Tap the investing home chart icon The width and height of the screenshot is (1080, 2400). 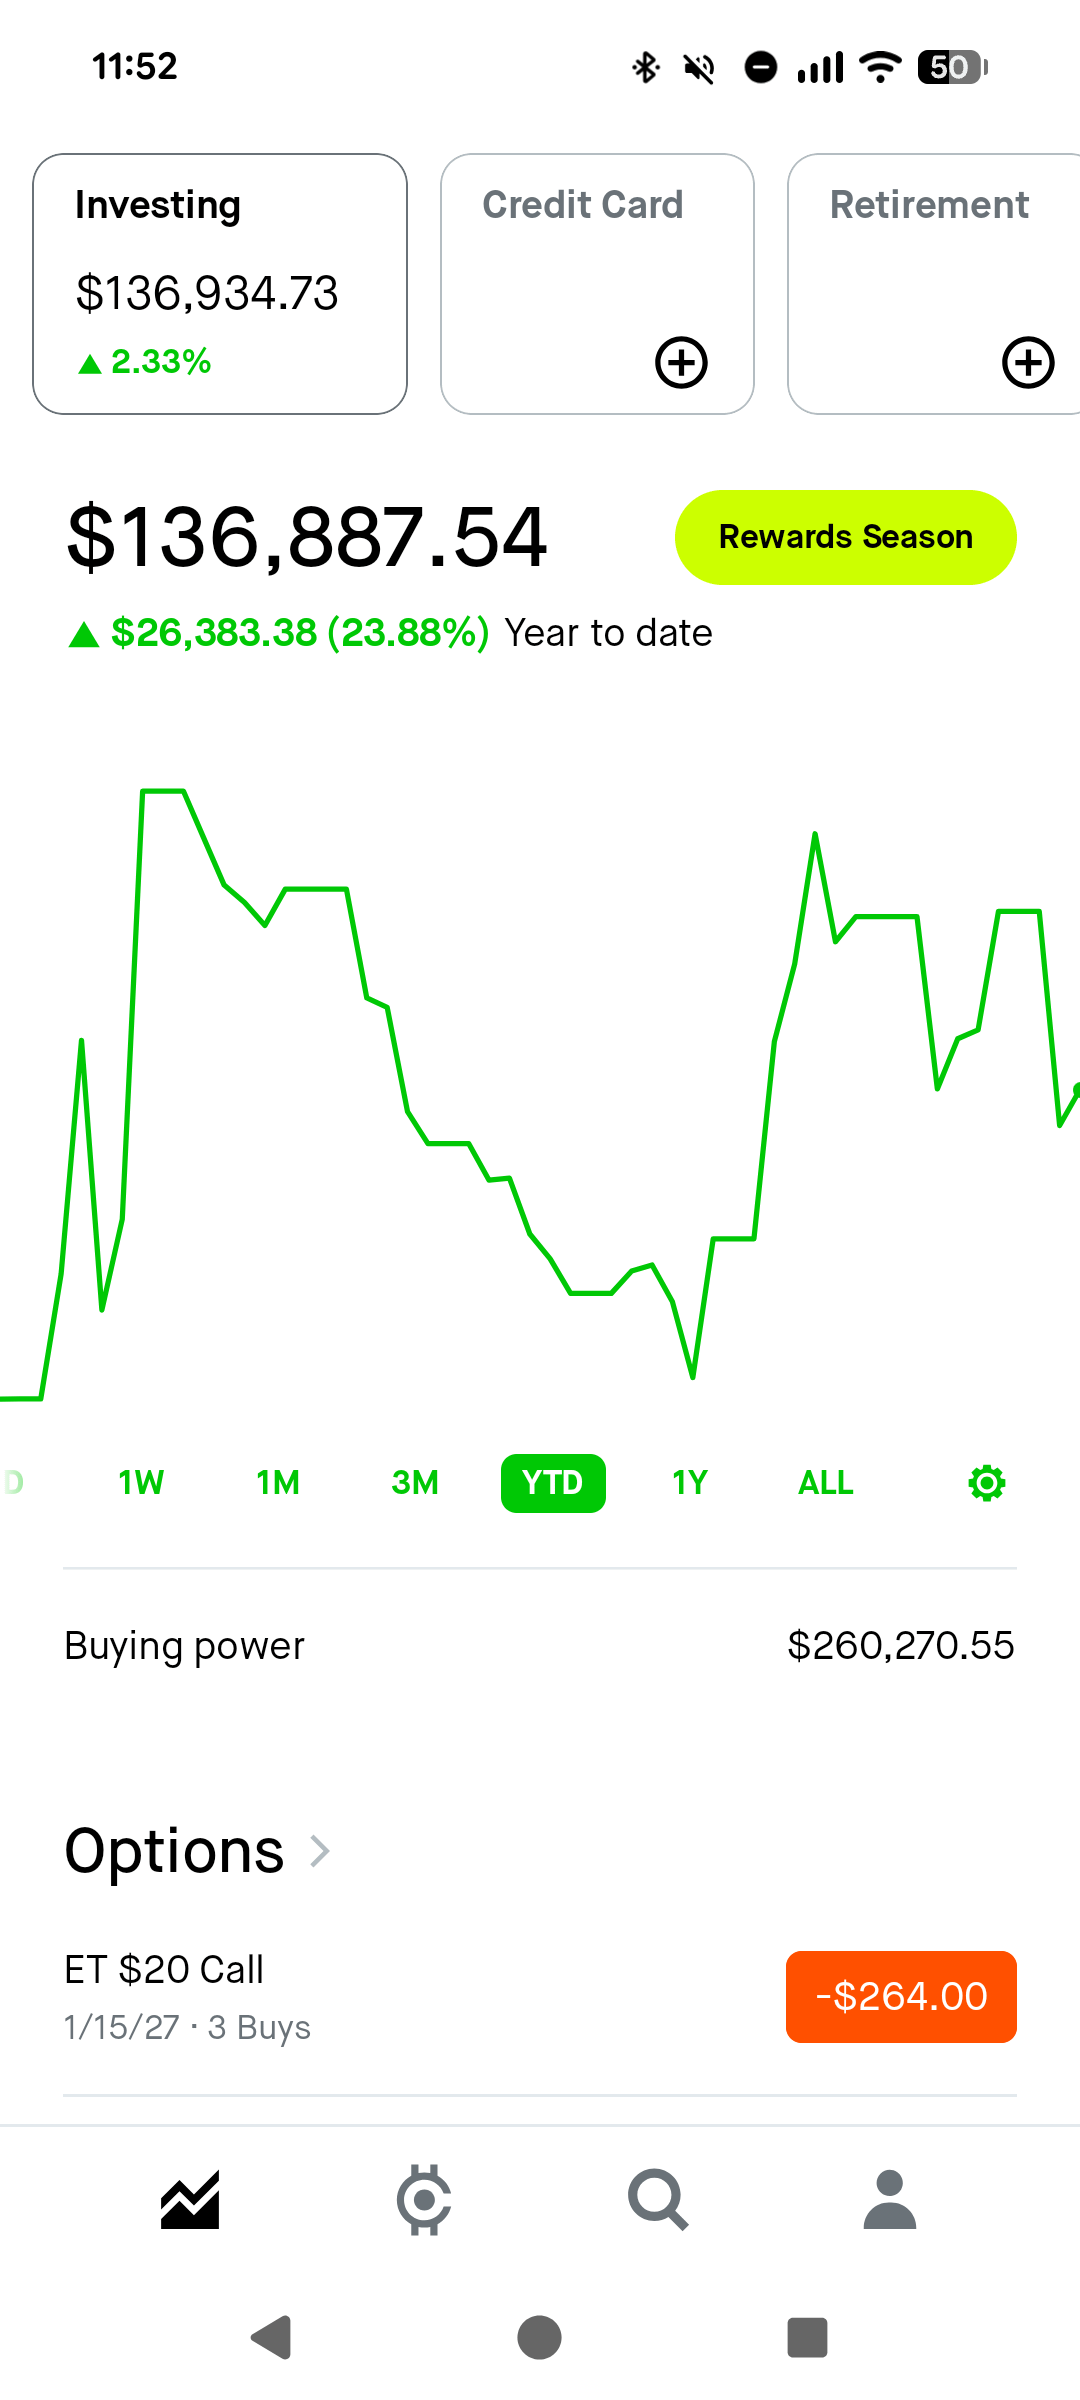tap(190, 2201)
